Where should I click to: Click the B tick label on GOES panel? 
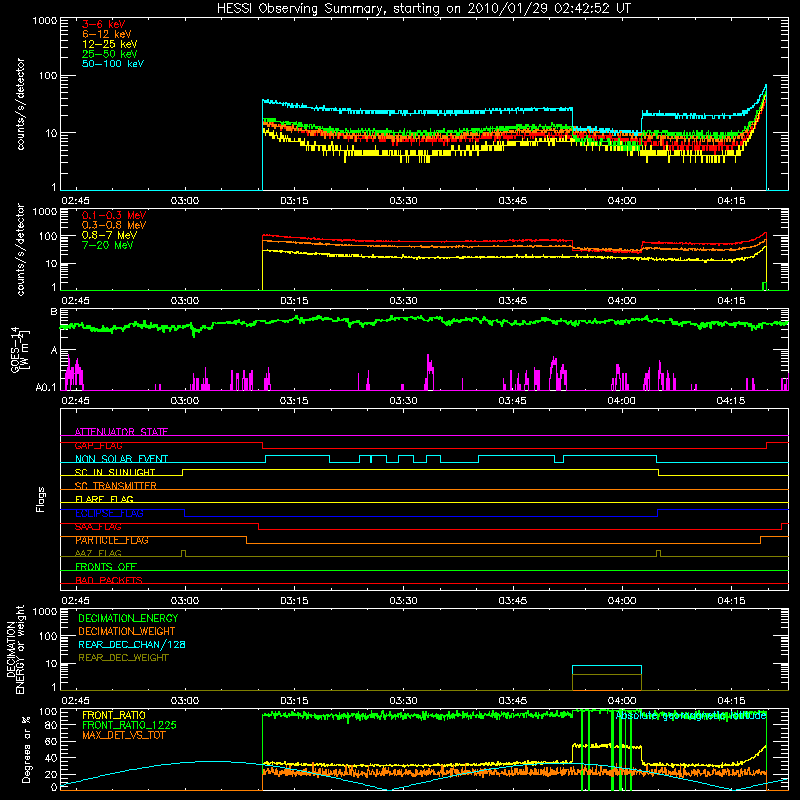(54, 312)
